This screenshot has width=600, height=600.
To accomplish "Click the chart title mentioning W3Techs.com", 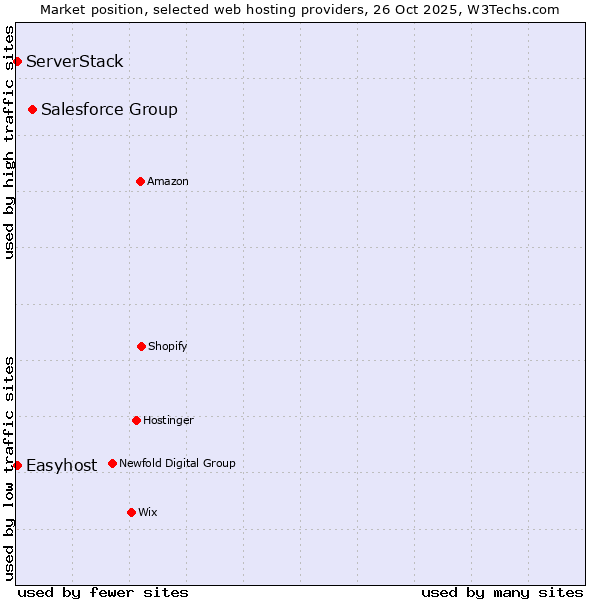I will pos(300,9).
